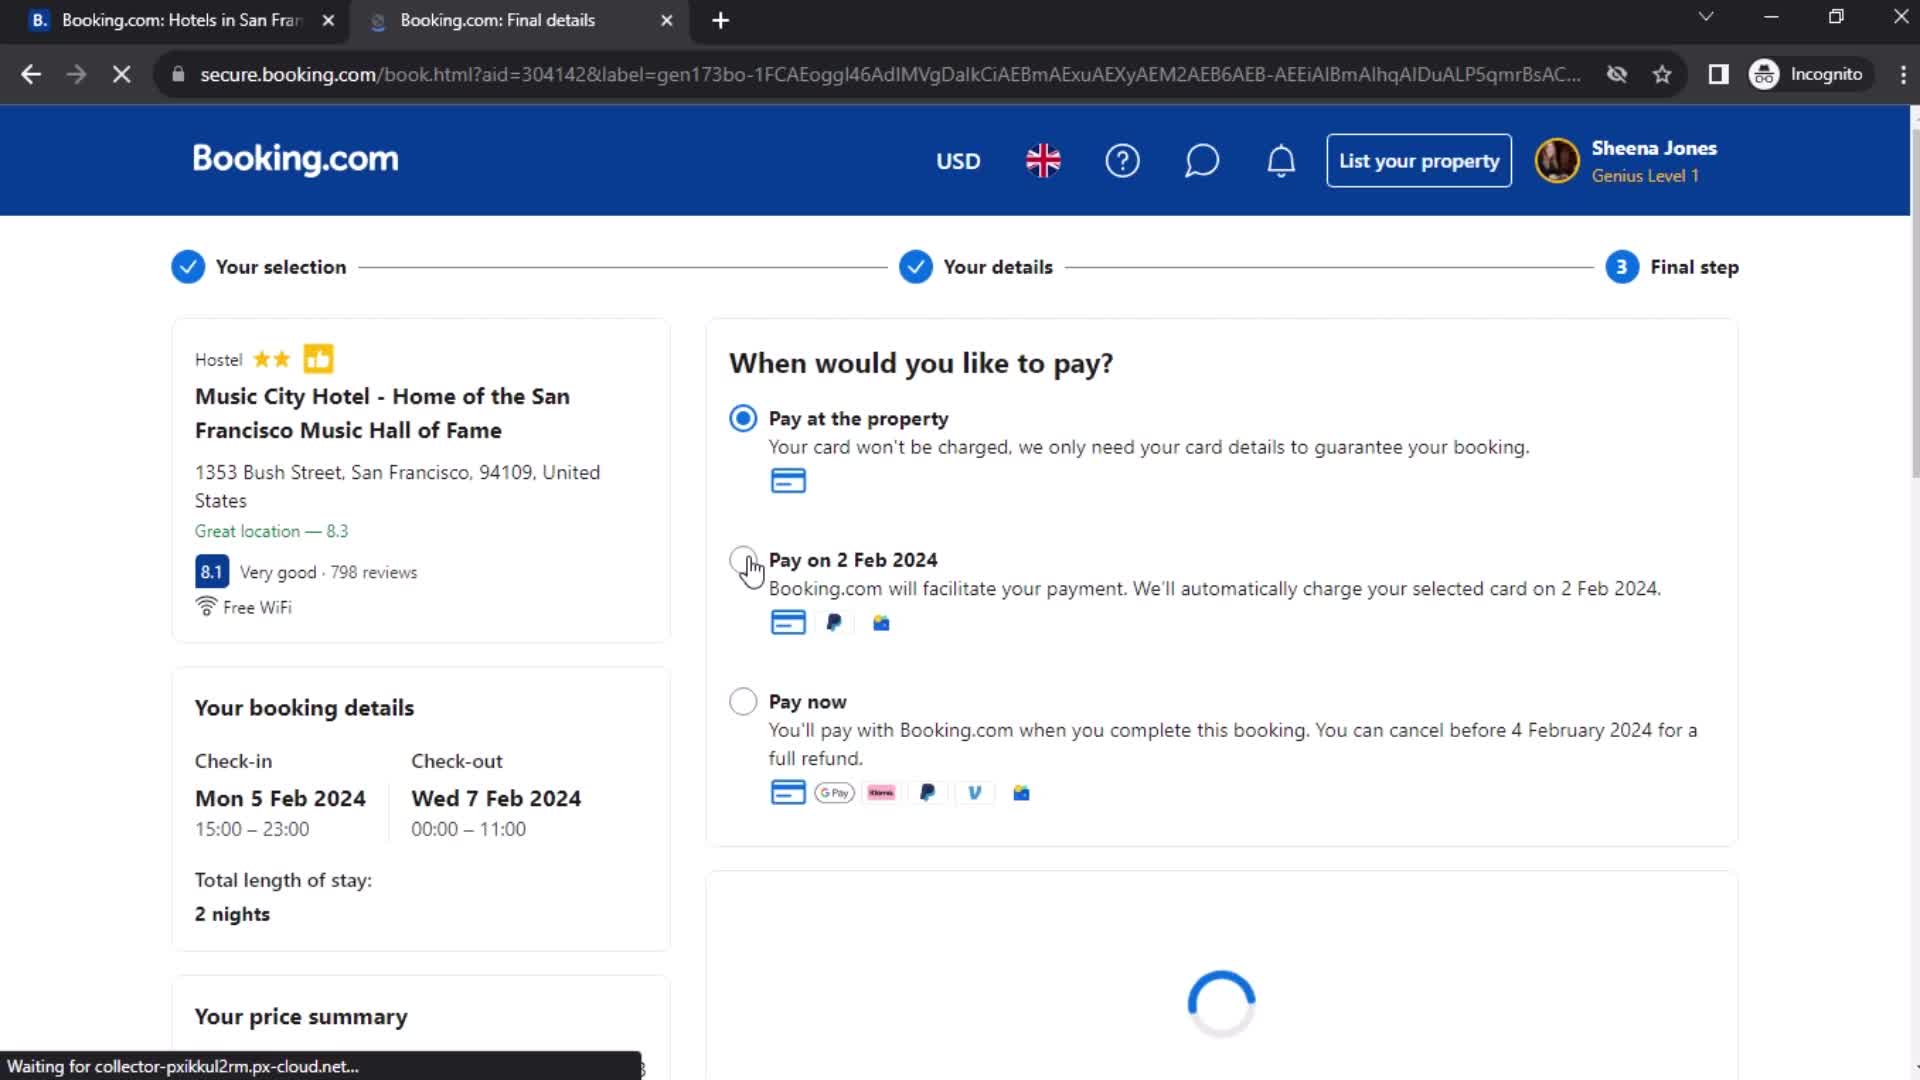Click the PayPal icon under Pay on 2 Feb 2024
This screenshot has width=1920, height=1080.
click(834, 623)
